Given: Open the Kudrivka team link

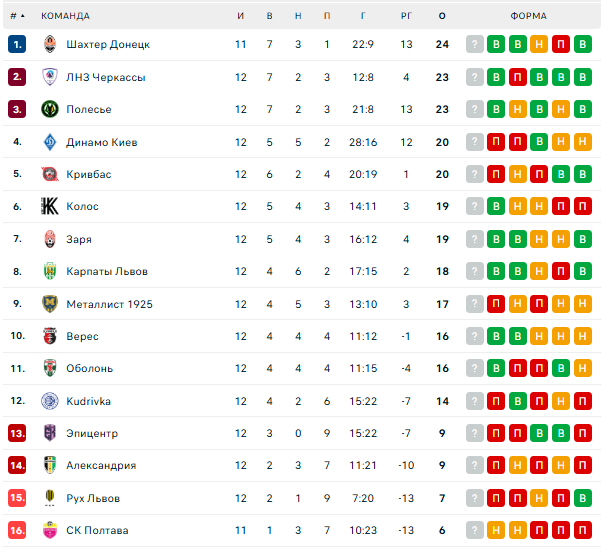Looking at the screenshot, I should 88,401.
